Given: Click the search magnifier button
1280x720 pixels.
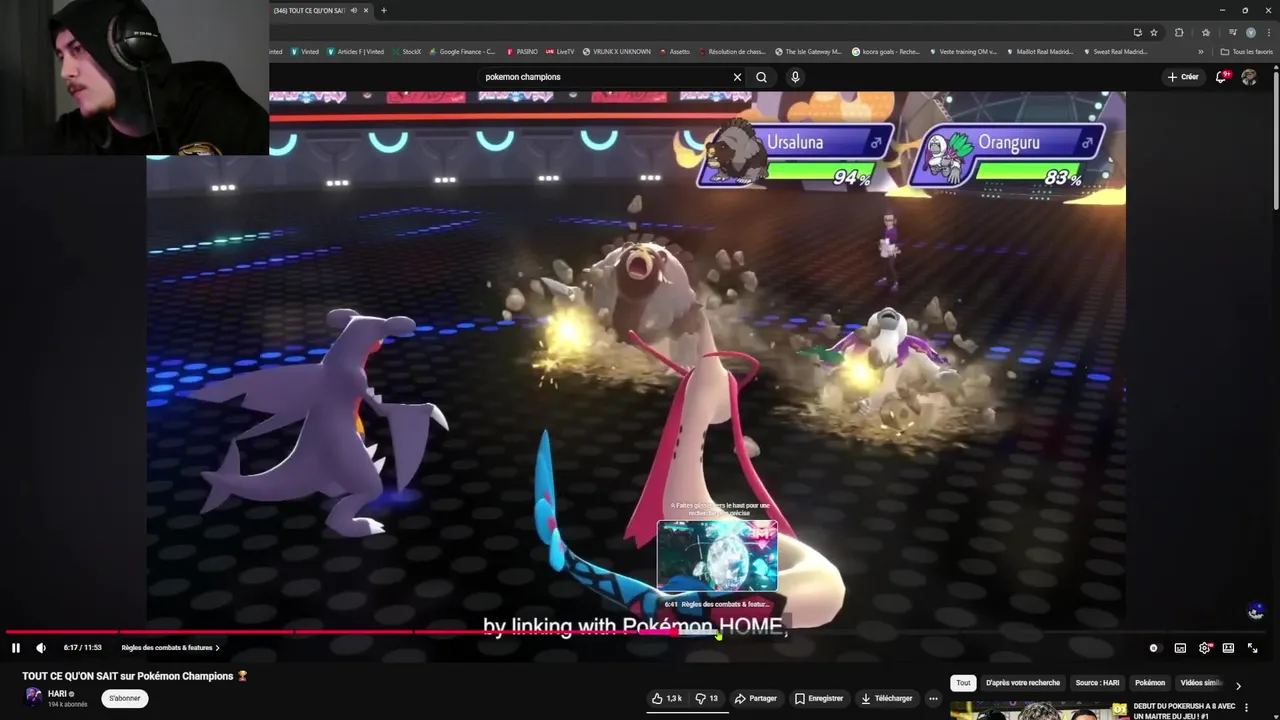Looking at the screenshot, I should (761, 77).
